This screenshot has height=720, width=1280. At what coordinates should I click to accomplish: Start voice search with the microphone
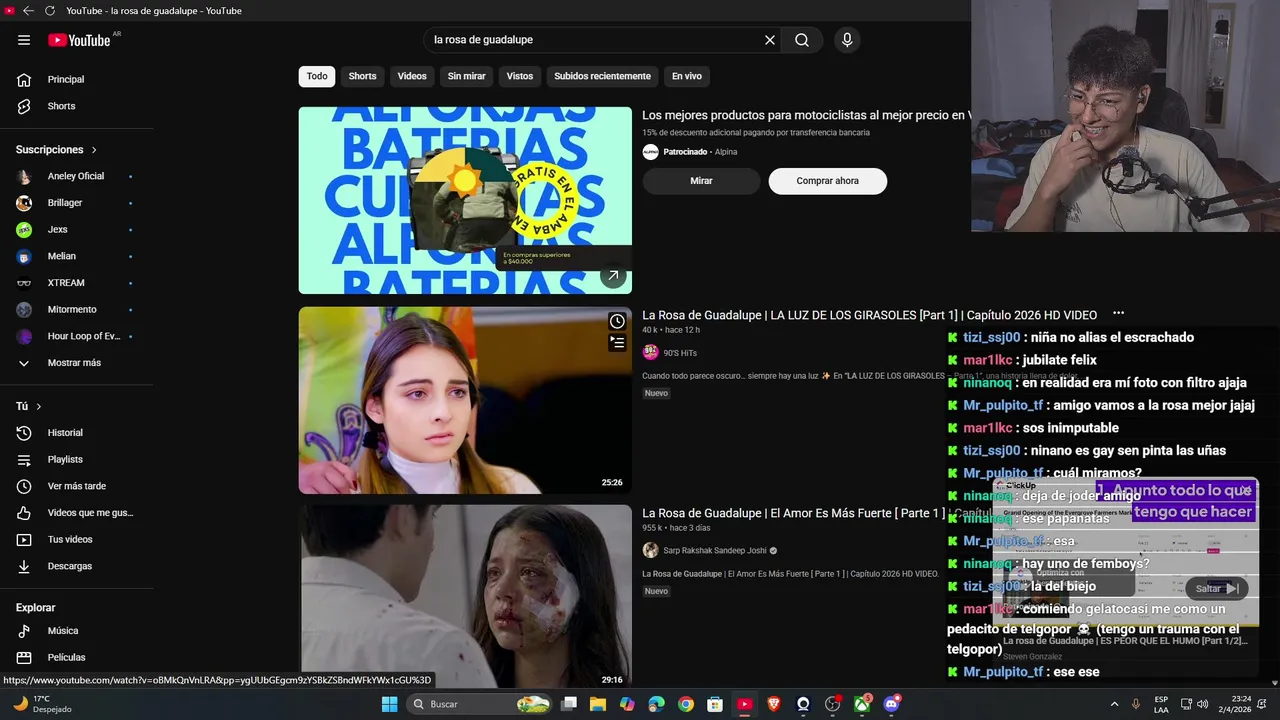[847, 40]
